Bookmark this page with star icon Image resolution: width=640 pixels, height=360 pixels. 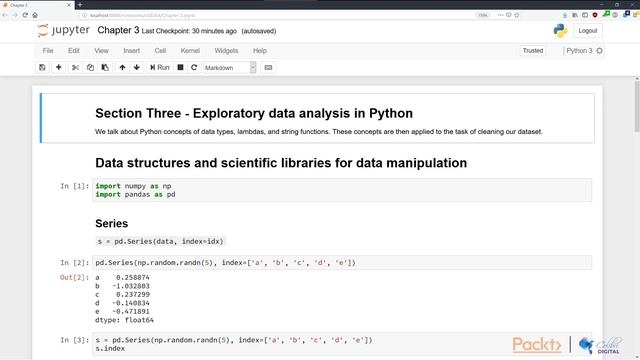point(517,15)
